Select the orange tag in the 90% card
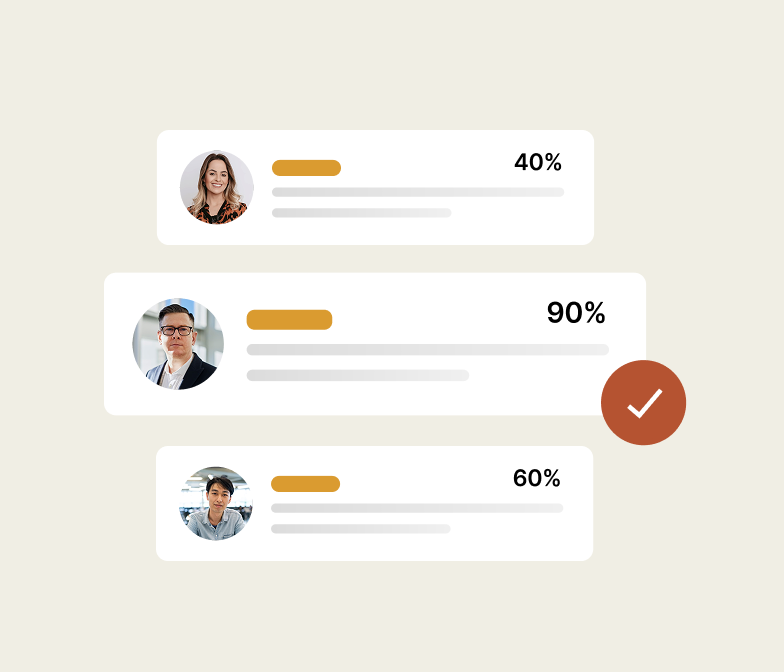 pyautogui.click(x=289, y=320)
